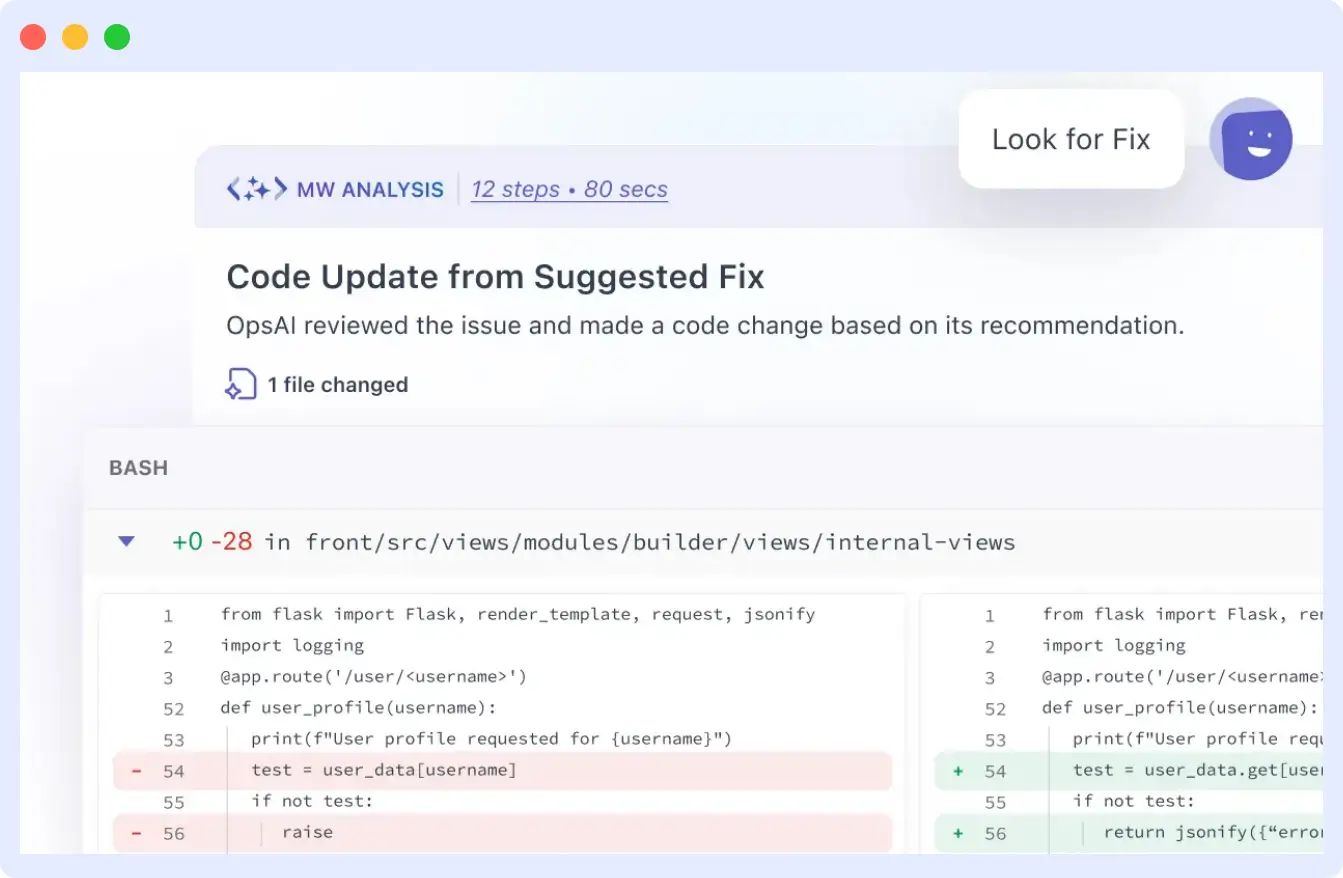Screen dimensions: 1343x878
Task: Select the green plus marker on line 56
Action: point(957,832)
